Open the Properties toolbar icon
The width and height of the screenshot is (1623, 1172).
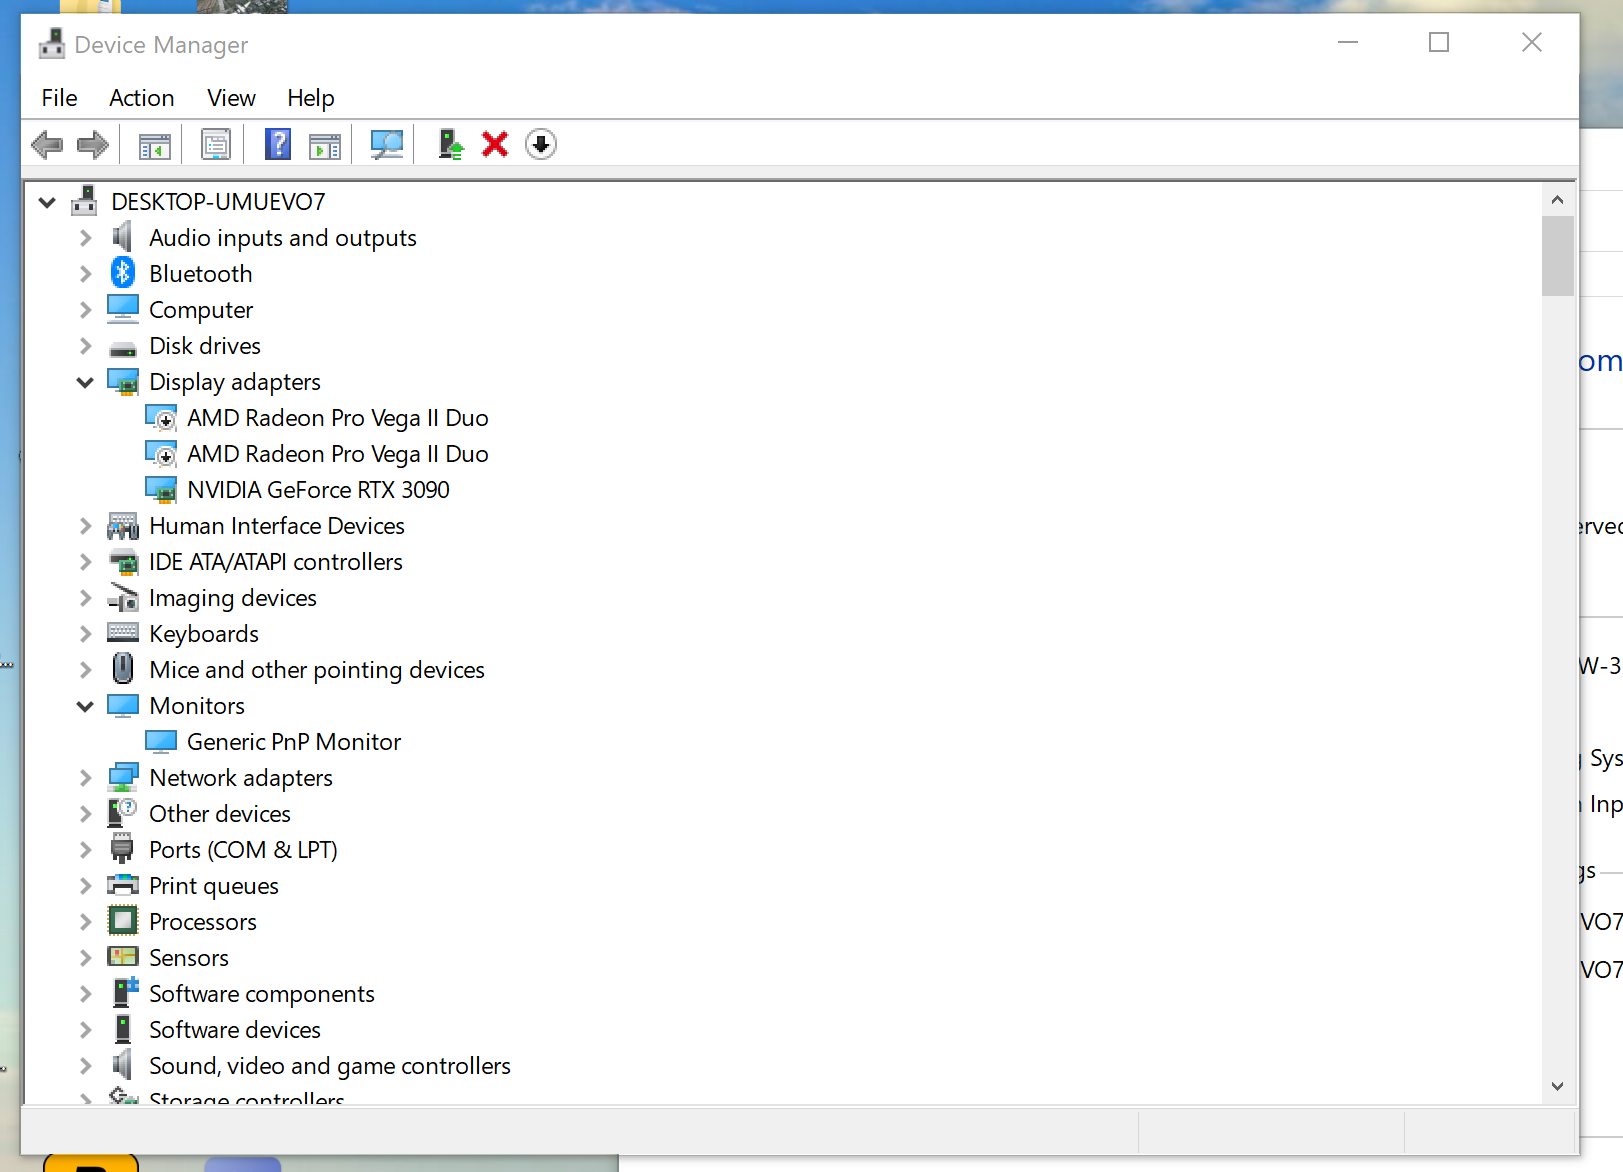pyautogui.click(x=216, y=145)
